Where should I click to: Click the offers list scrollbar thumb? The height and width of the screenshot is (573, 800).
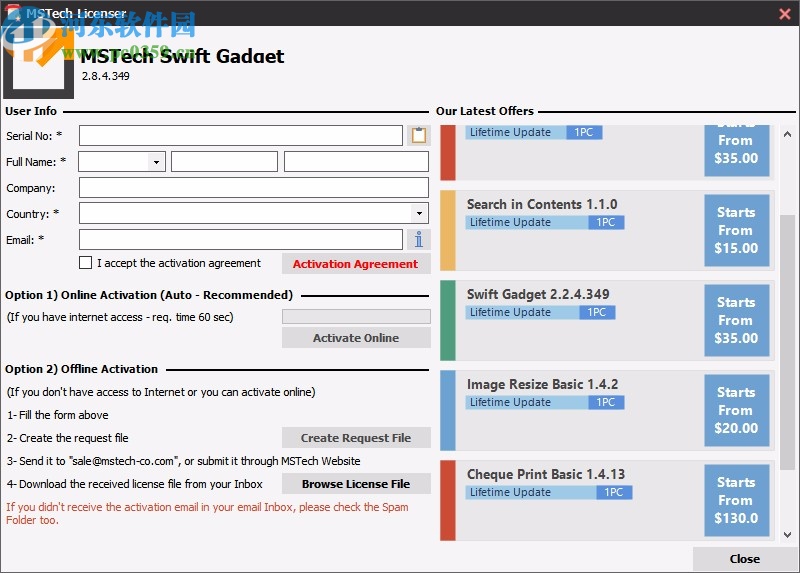click(787, 342)
